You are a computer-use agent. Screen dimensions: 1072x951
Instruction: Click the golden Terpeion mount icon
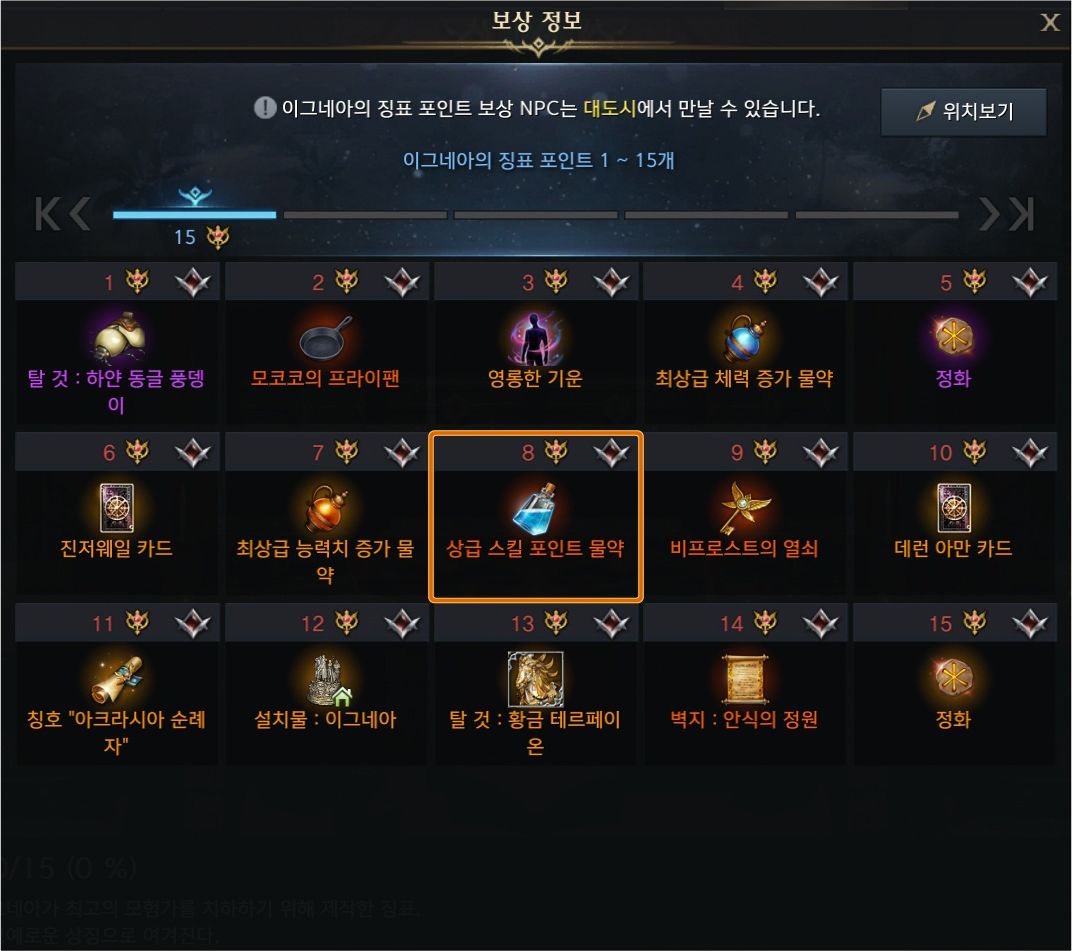point(535,678)
